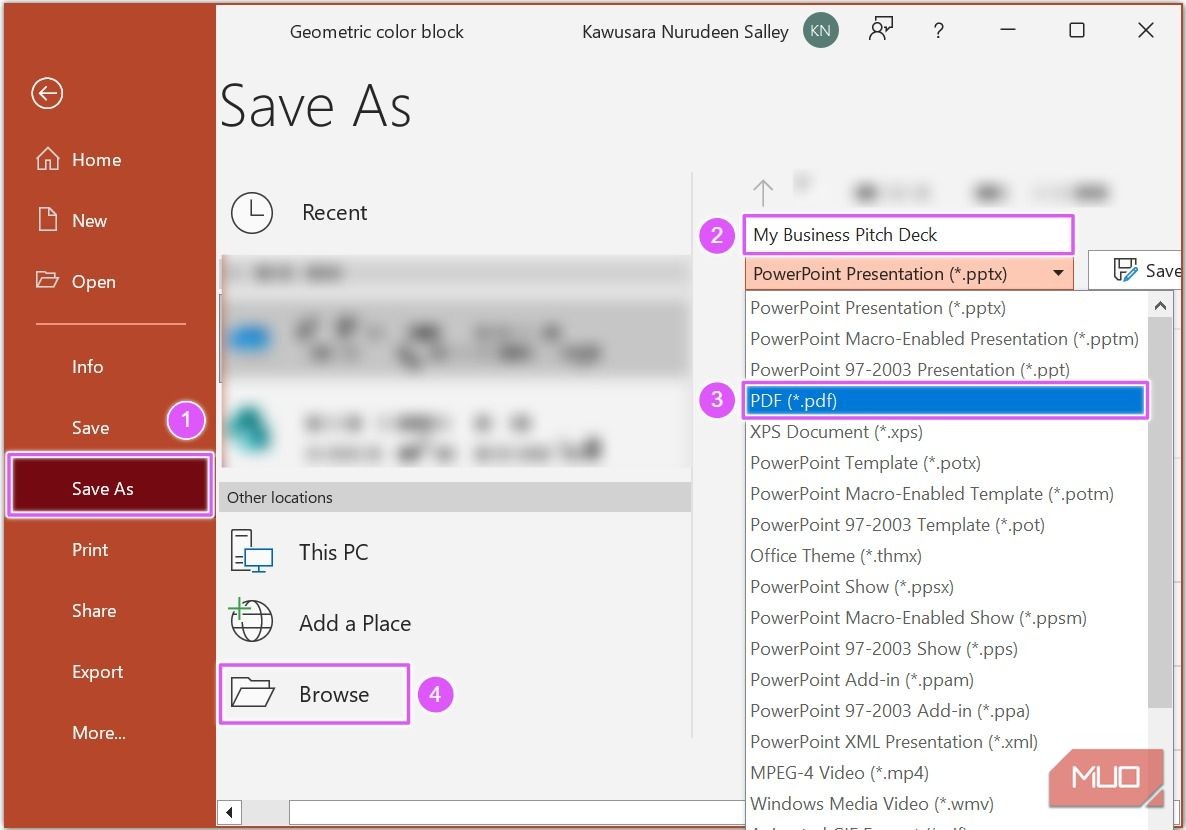Click More... in the sidebar

(x=99, y=733)
